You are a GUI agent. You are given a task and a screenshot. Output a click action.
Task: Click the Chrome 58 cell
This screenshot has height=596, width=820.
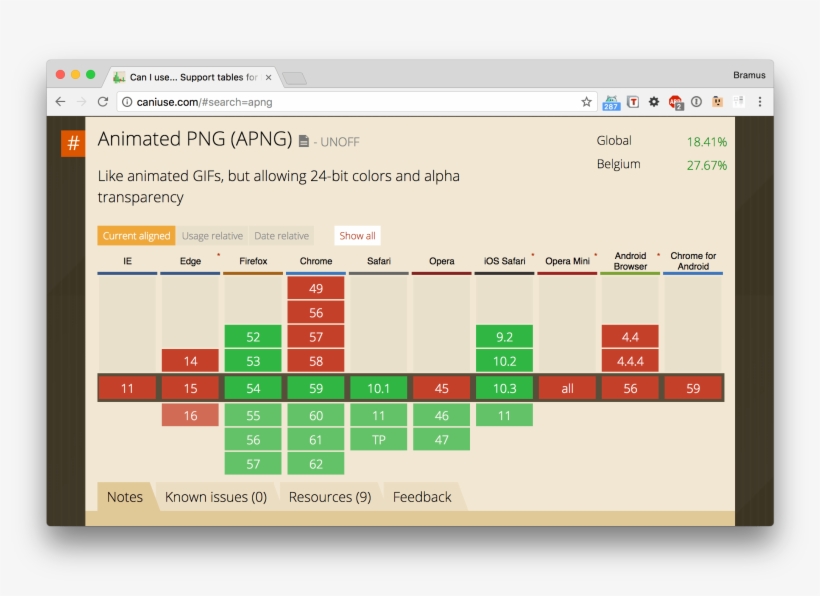coord(316,361)
